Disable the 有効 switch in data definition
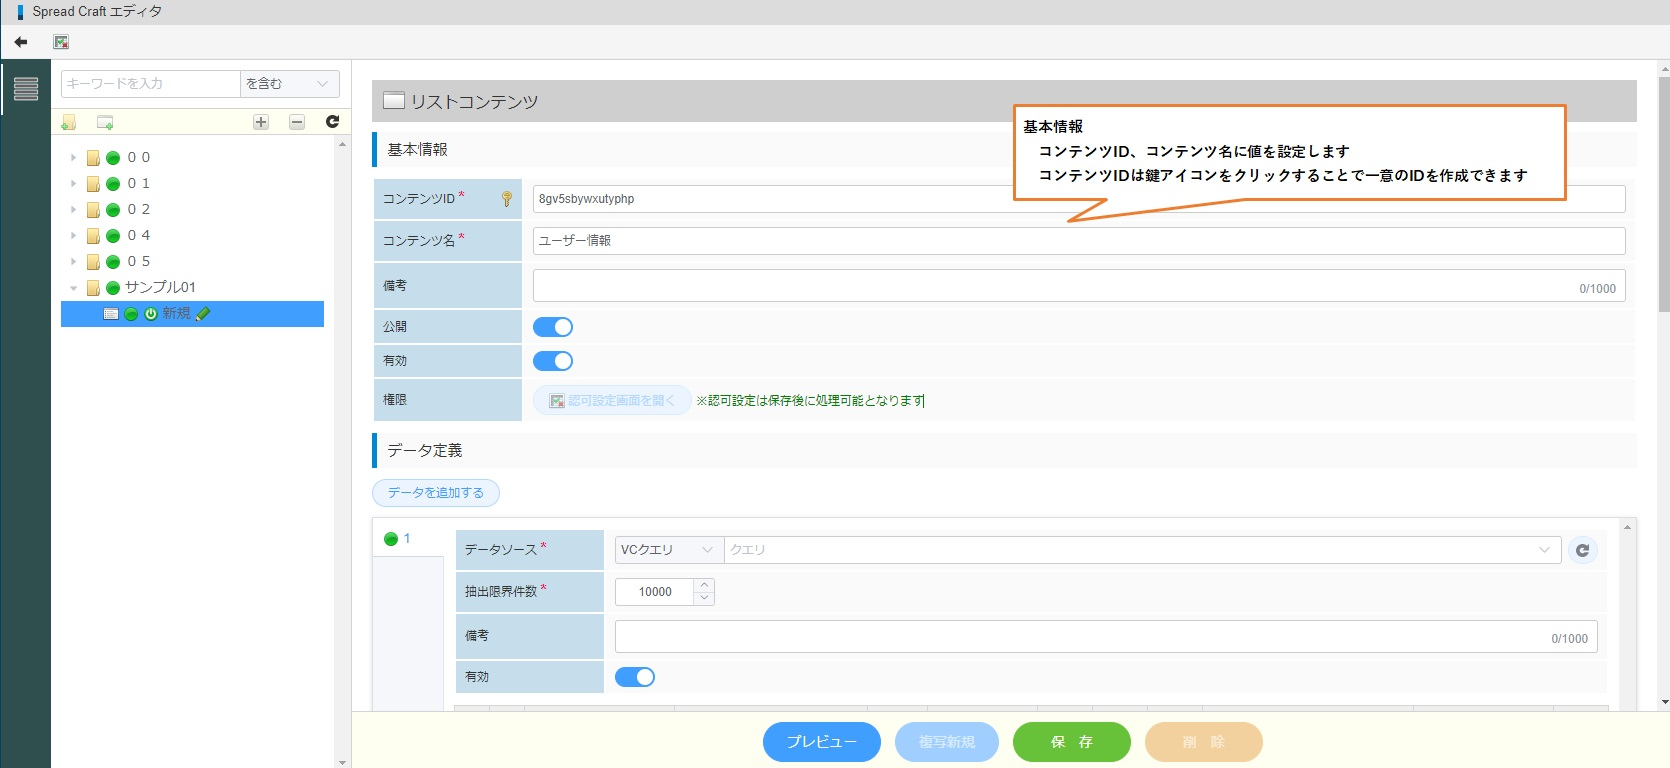The width and height of the screenshot is (1670, 768). [635, 677]
